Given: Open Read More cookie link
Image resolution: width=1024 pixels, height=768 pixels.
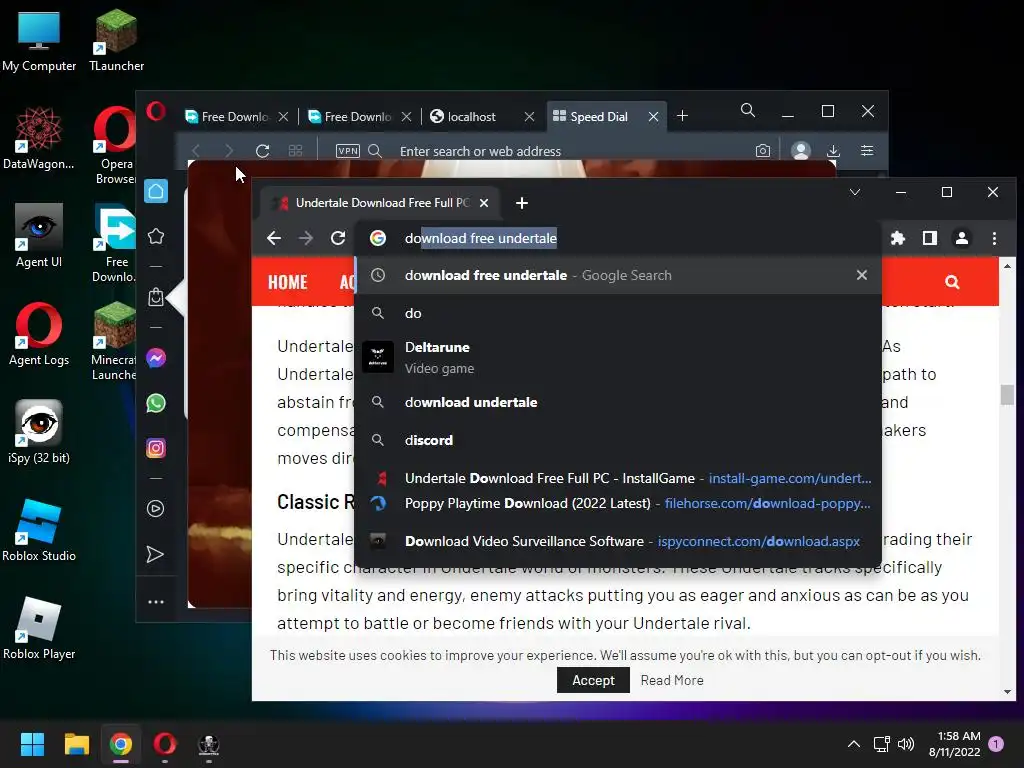Looking at the screenshot, I should [x=672, y=680].
